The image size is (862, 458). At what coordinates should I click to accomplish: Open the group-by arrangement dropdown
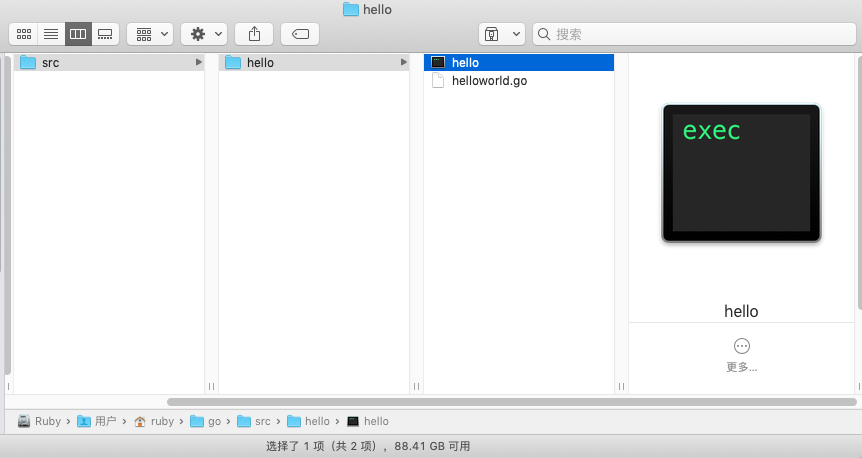click(150, 34)
